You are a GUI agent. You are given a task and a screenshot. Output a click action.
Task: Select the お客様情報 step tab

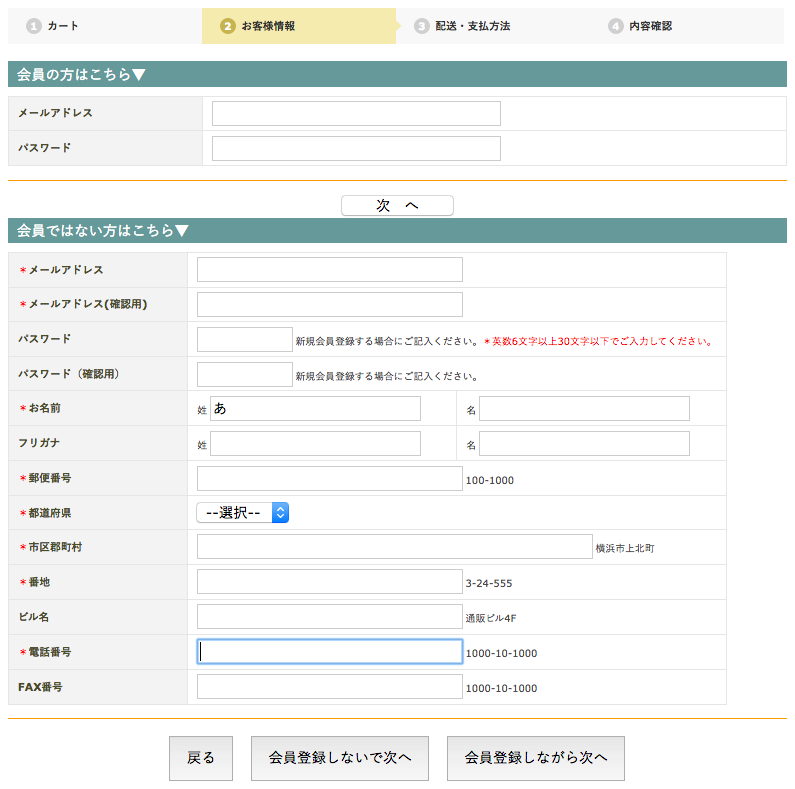(267, 26)
